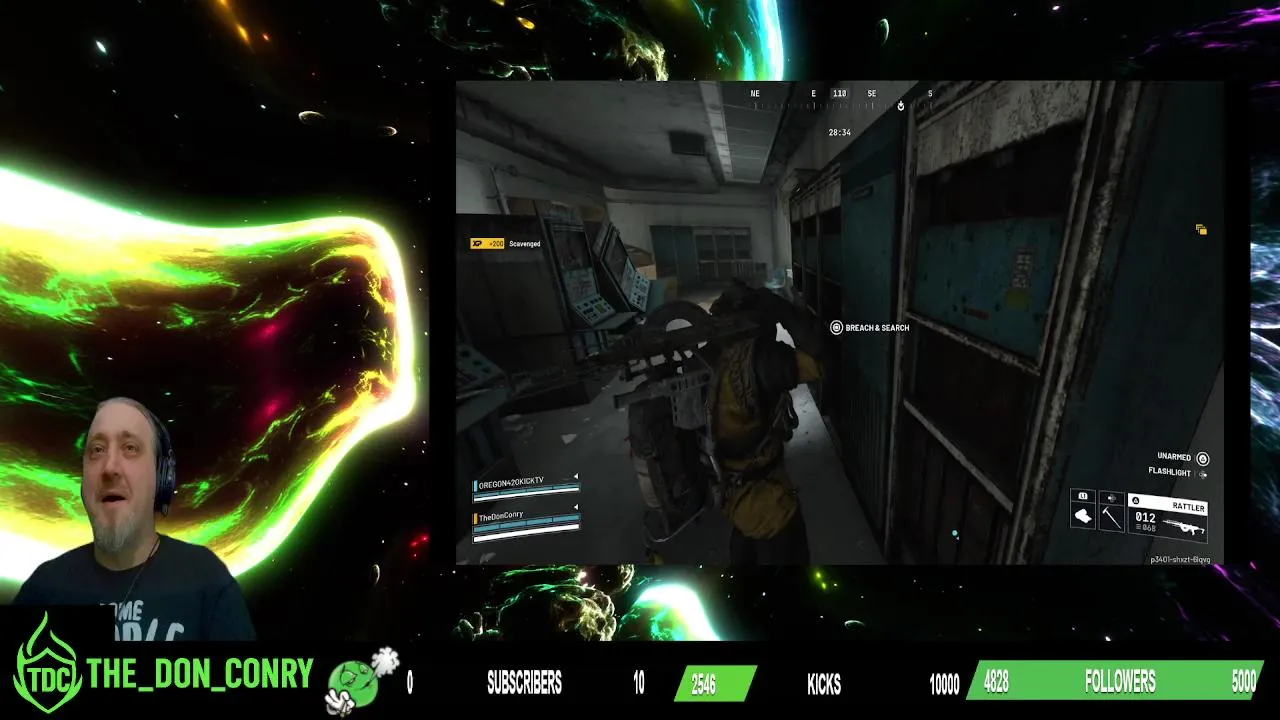Click the FOLLOWERS label
The image size is (1280, 720).
[x=1120, y=682]
